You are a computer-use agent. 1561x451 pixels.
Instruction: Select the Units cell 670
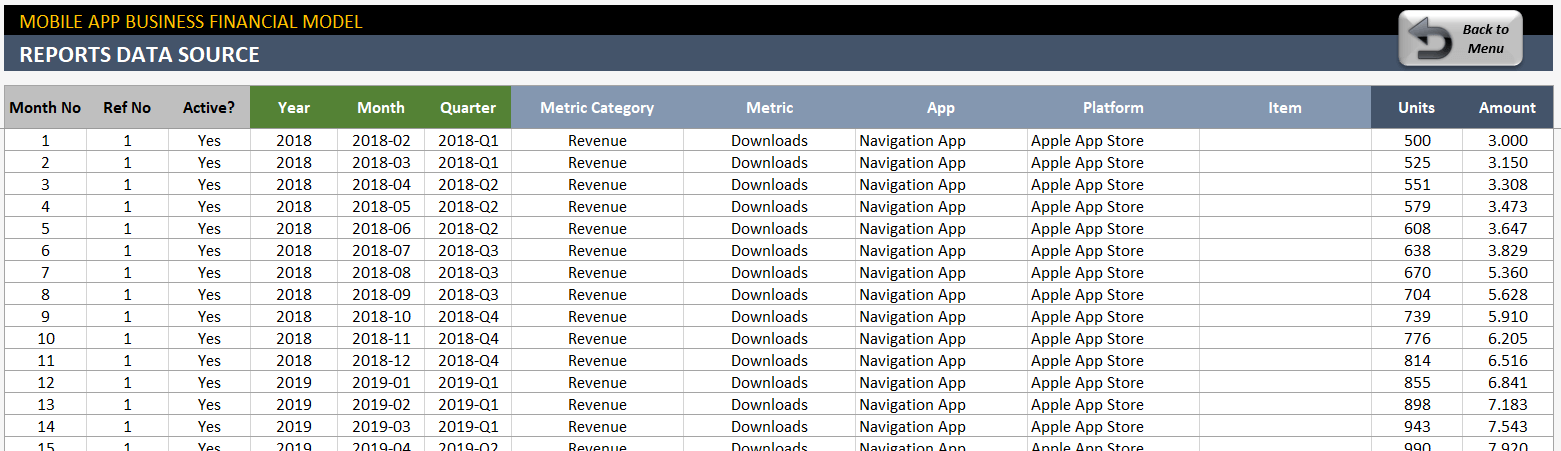pyautogui.click(x=1417, y=273)
